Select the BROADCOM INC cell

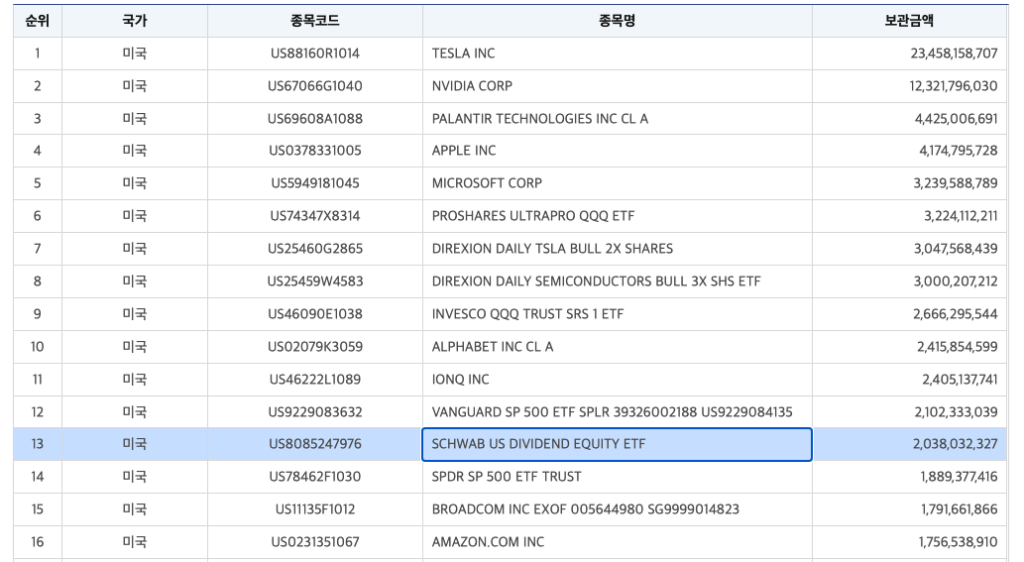(x=617, y=509)
